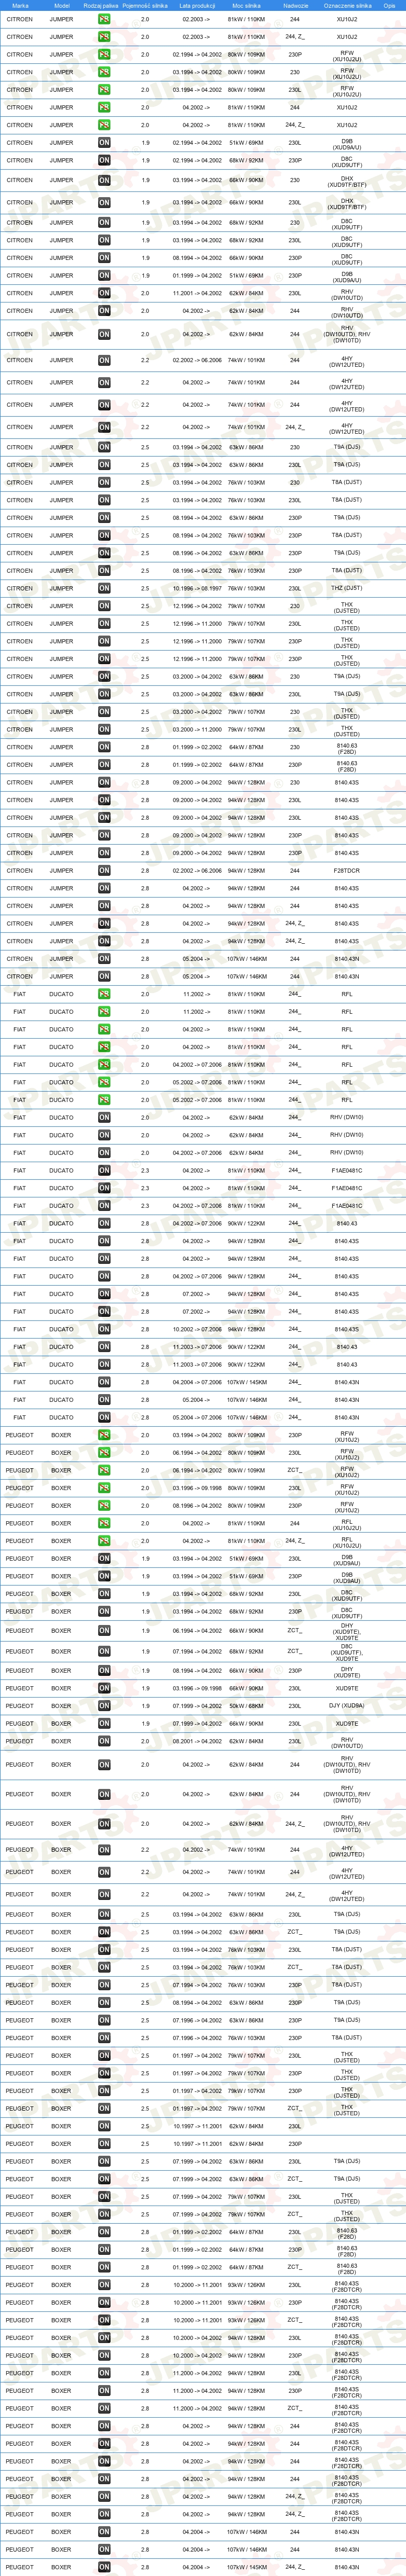Screen dimensions: 406x2576
Task: Click D9B (XUD9A/U) in Citroen 230L row
Action: pos(347,145)
